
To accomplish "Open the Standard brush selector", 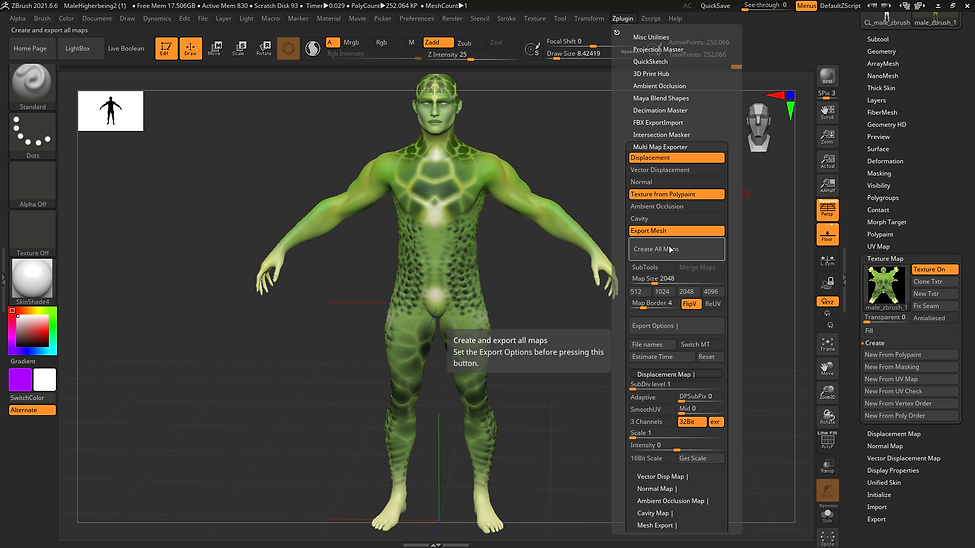I will point(32,86).
